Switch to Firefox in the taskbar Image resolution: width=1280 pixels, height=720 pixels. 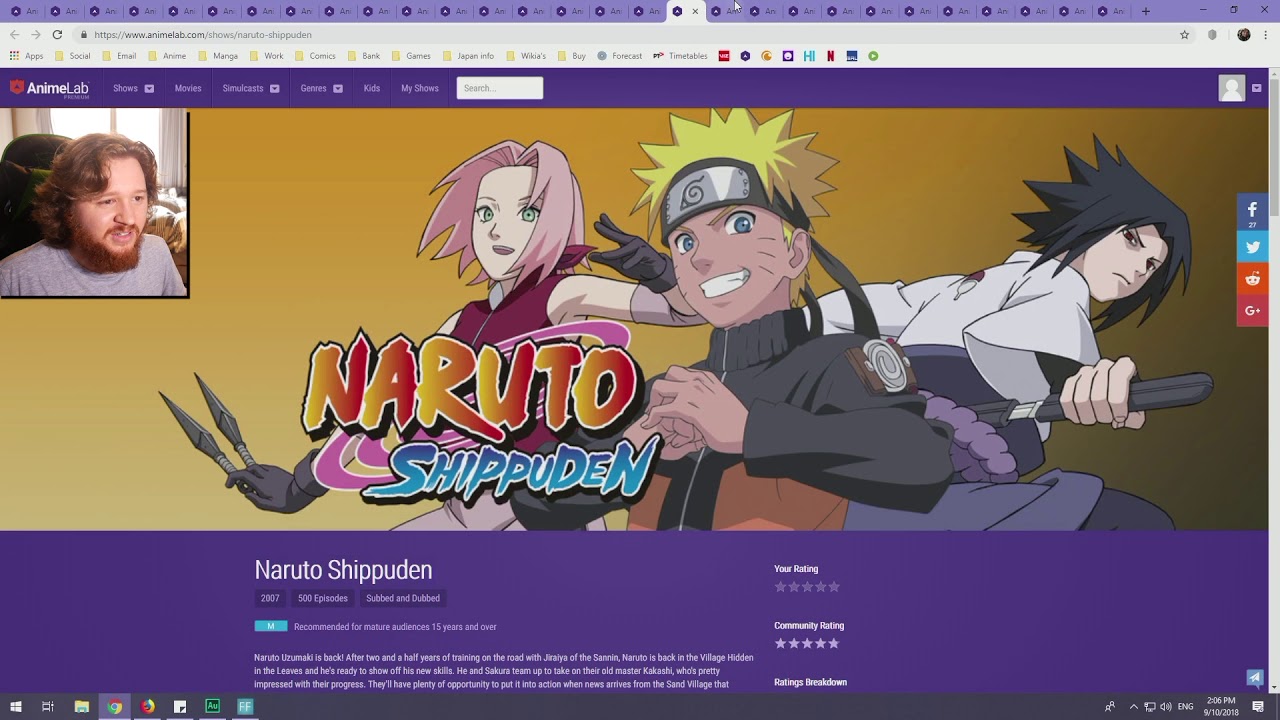pyautogui.click(x=148, y=706)
